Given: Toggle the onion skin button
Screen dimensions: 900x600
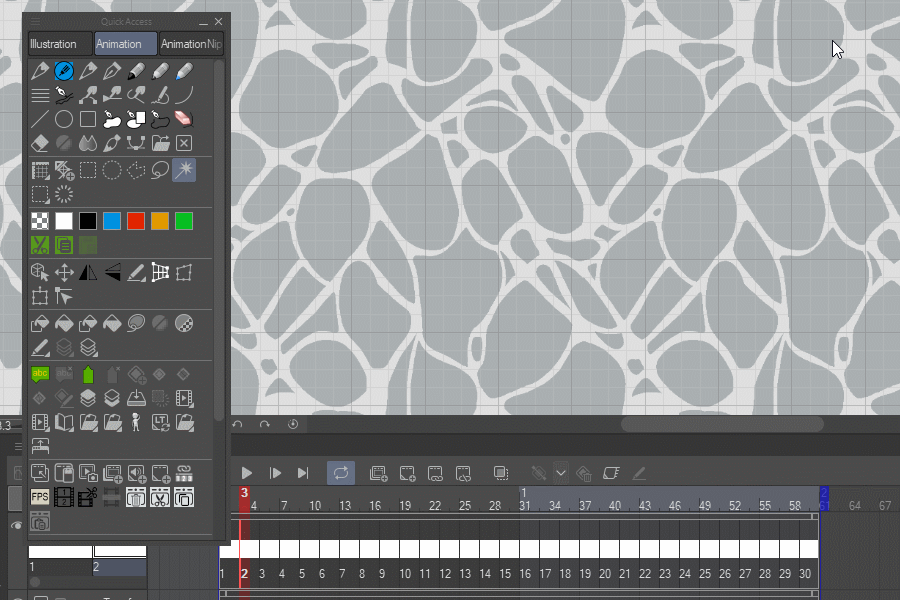Looking at the screenshot, I should tap(501, 473).
